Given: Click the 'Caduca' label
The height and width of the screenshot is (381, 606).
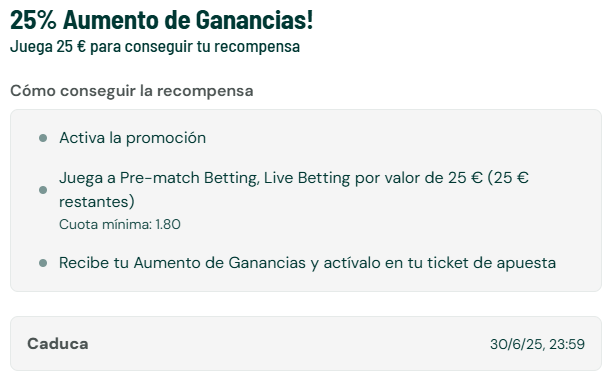Looking at the screenshot, I should (x=58, y=344).
